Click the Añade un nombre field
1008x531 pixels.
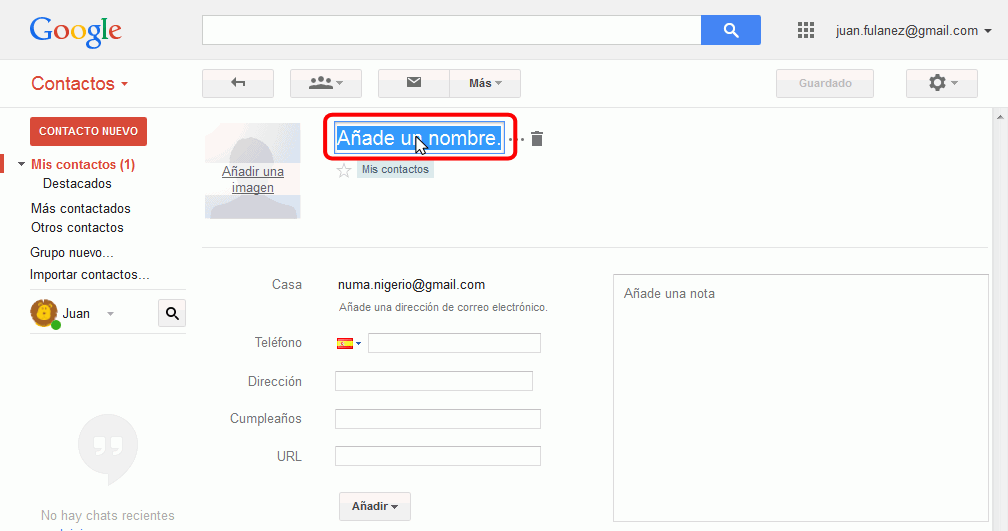click(418, 138)
